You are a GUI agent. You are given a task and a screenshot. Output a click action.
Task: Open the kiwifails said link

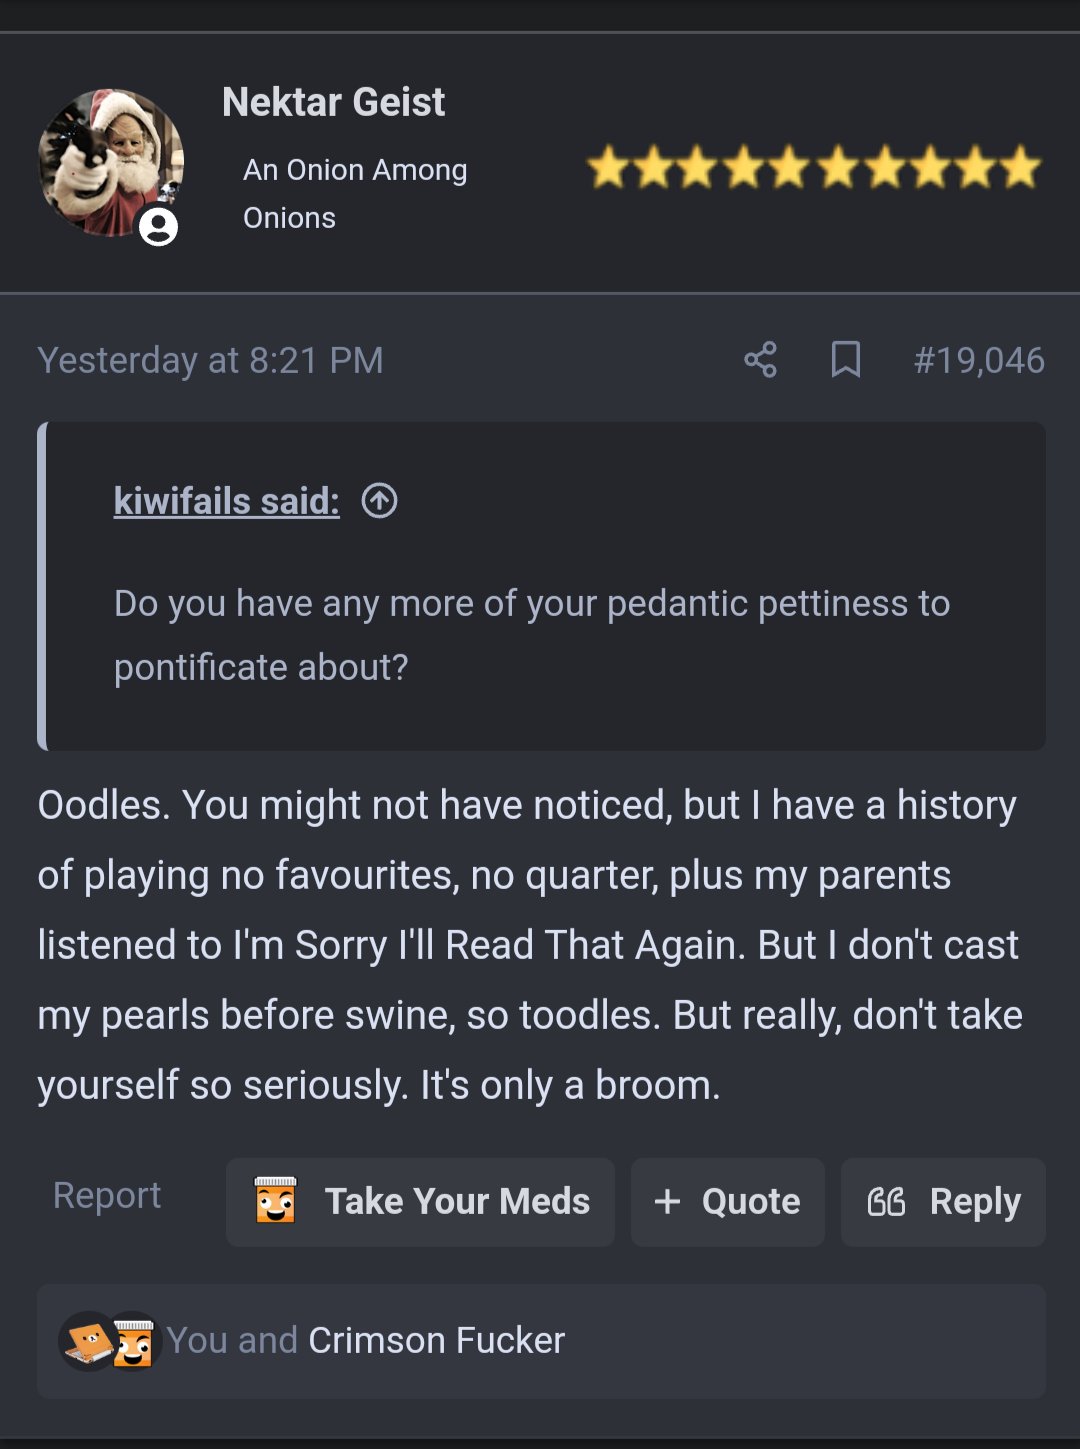[227, 501]
